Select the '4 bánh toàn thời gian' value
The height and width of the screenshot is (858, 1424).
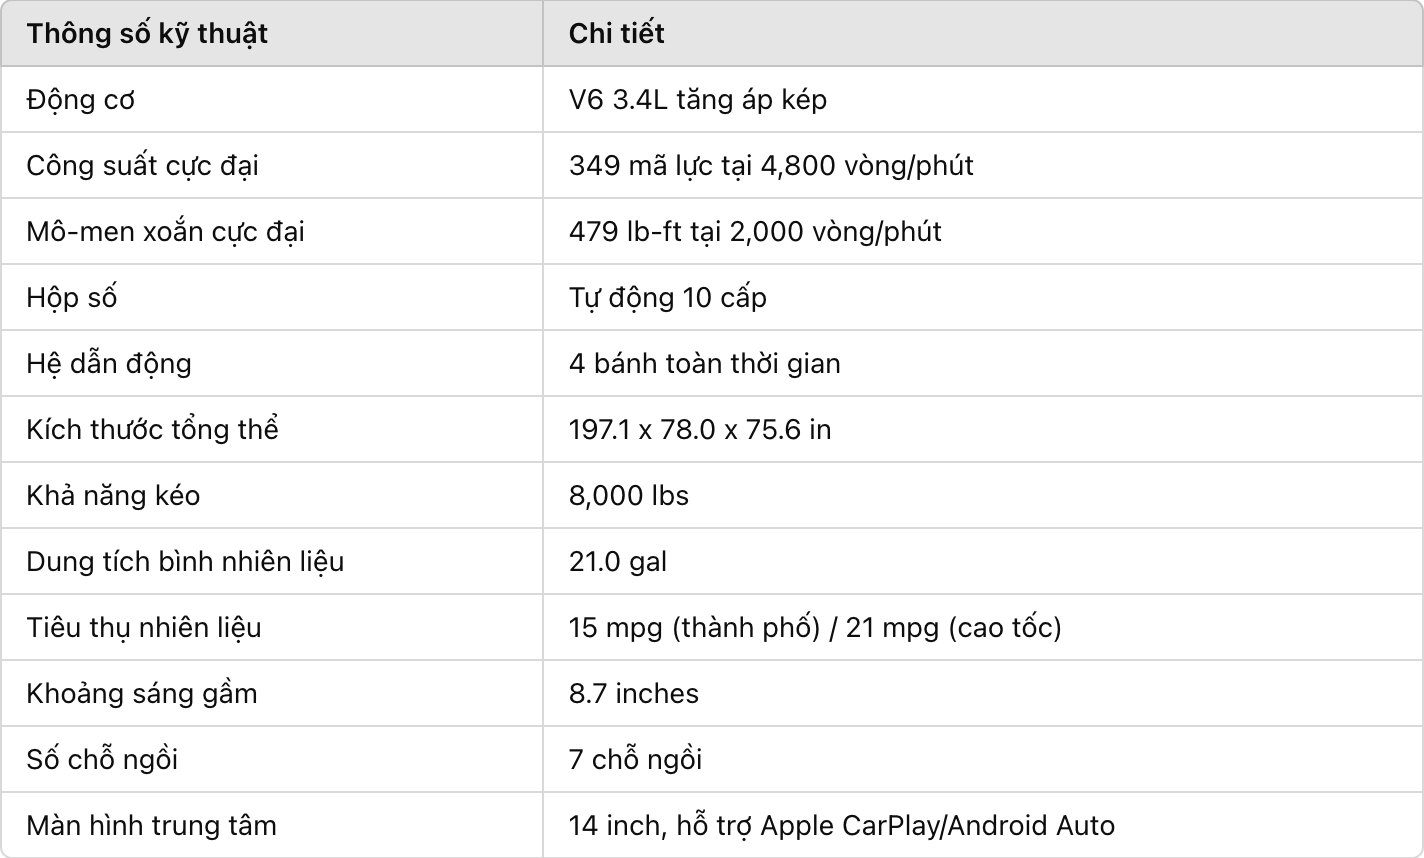(x=705, y=364)
